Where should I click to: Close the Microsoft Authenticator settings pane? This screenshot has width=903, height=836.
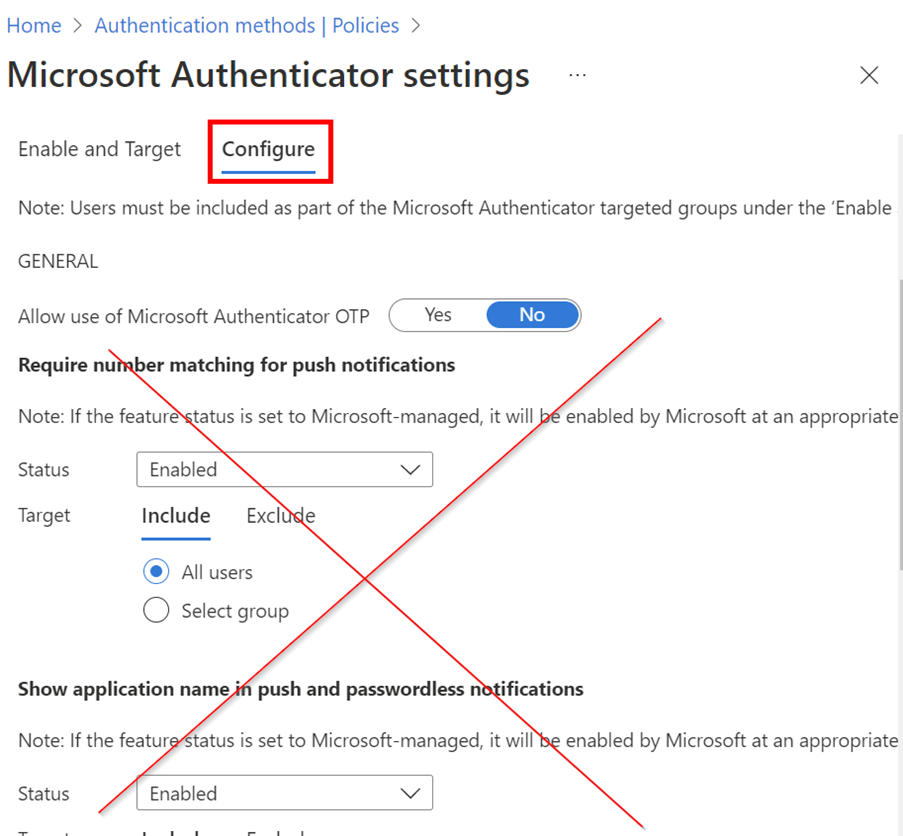point(869,76)
